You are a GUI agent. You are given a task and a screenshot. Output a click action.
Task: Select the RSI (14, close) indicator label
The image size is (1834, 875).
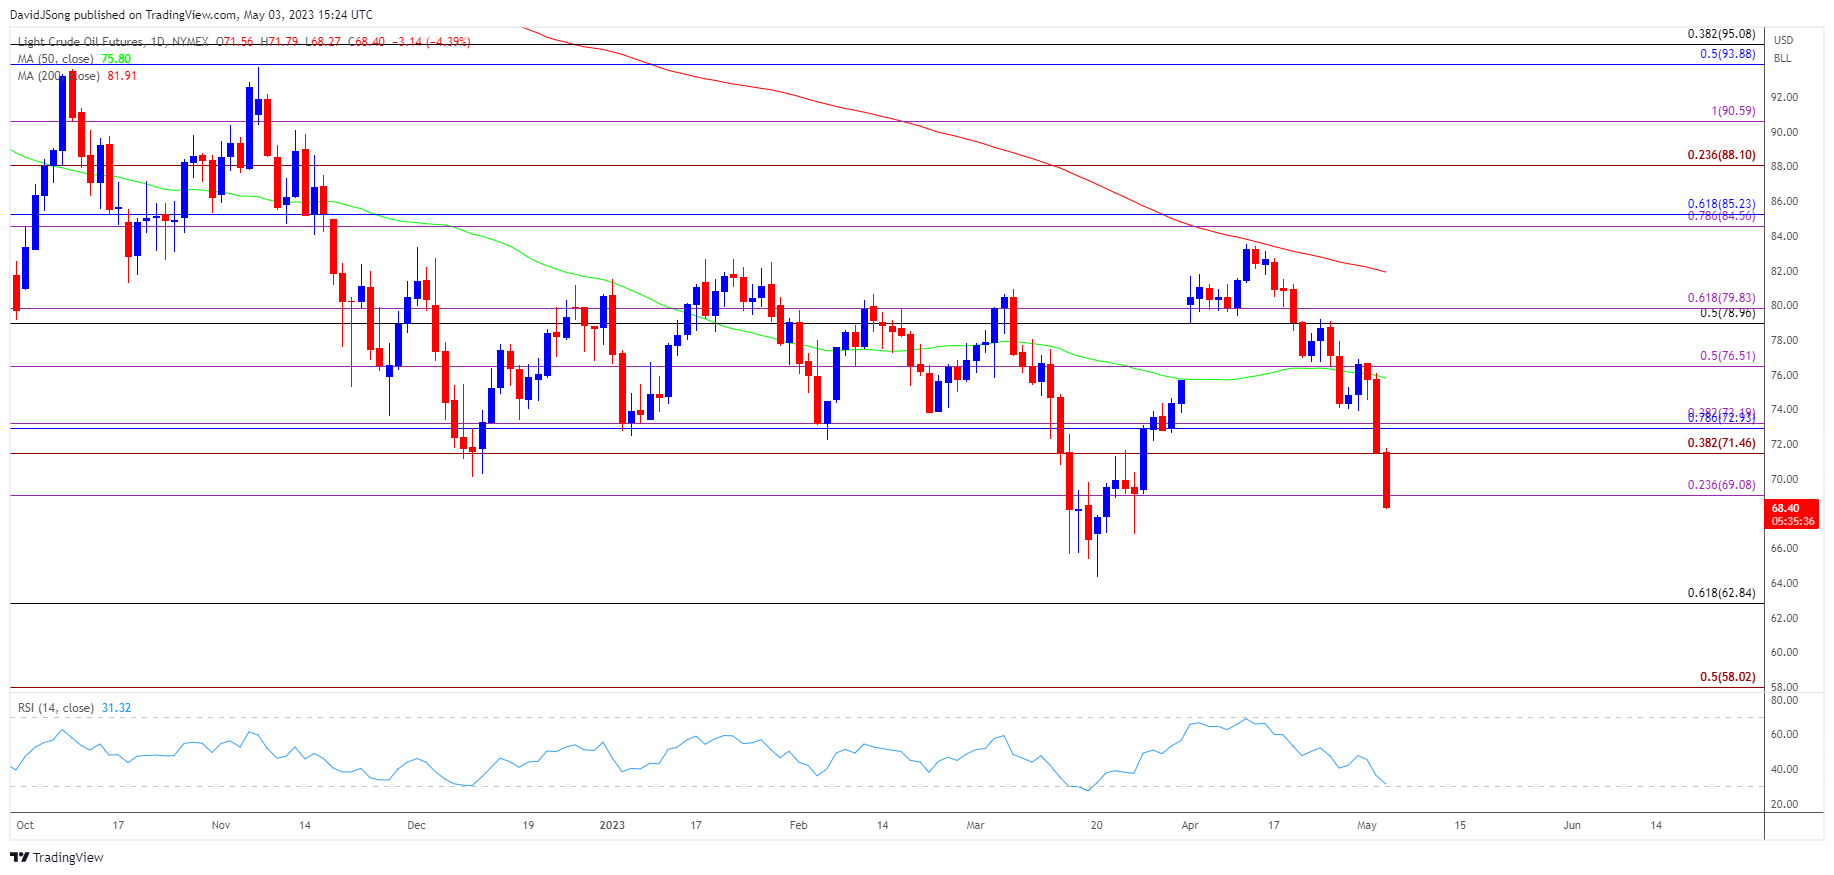(56, 708)
